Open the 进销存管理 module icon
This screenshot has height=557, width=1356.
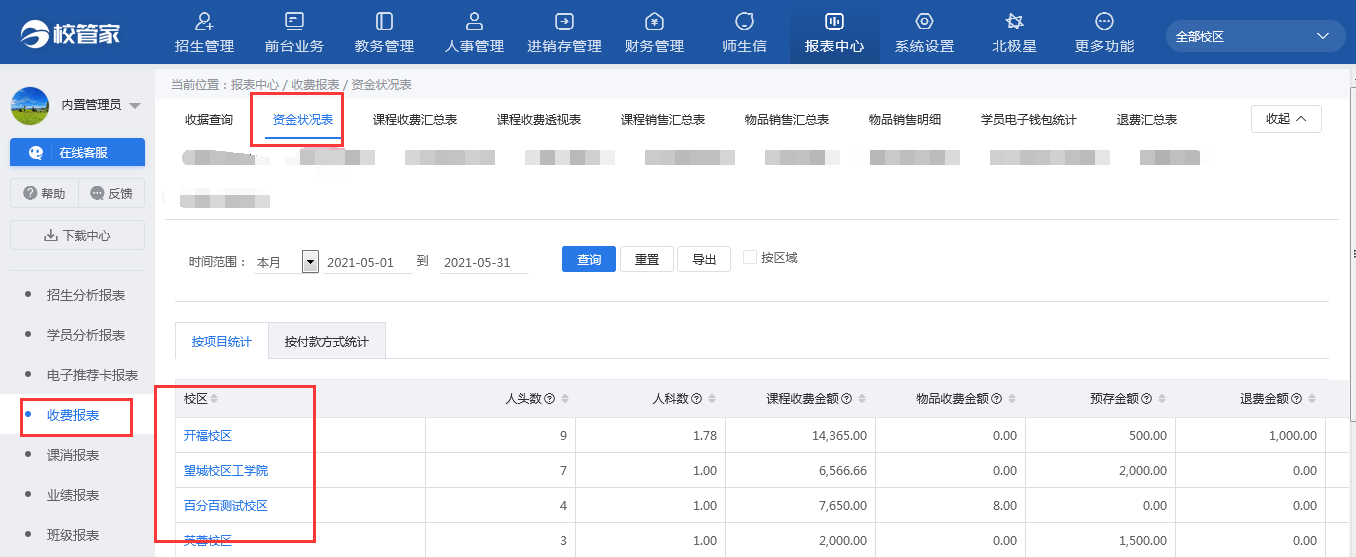[564, 21]
